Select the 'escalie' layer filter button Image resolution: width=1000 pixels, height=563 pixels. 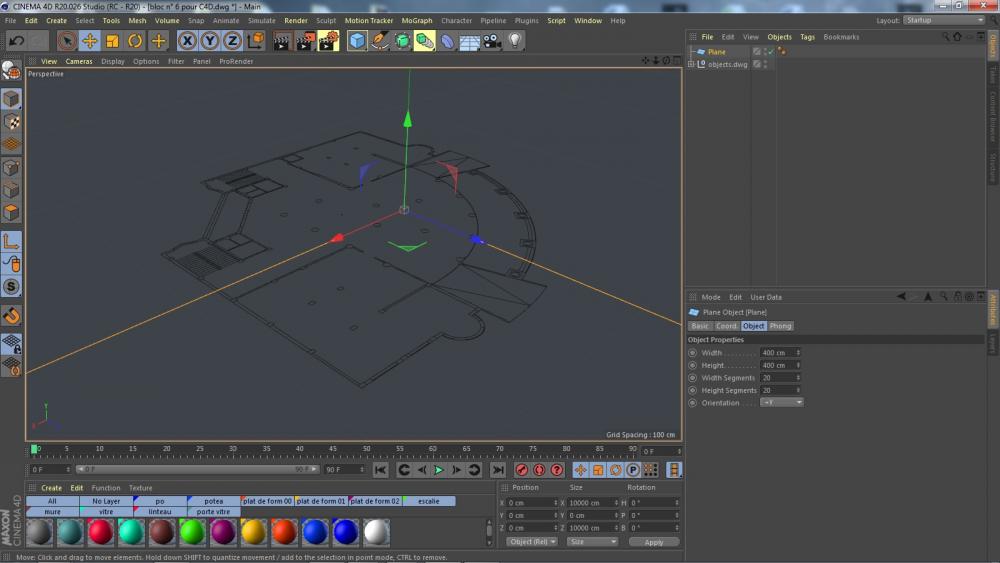(428, 501)
